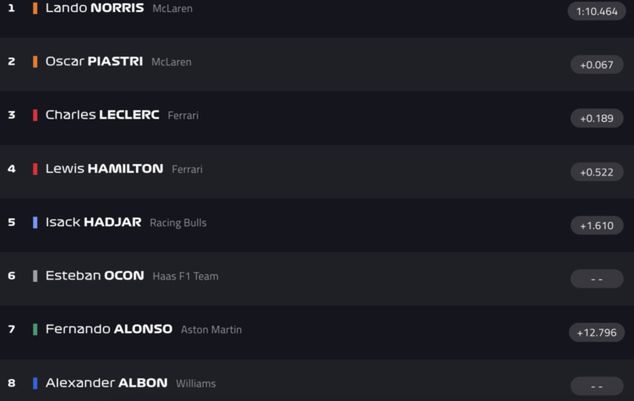
Task: Click the +0.189 gap badge
Action: pyautogui.click(x=597, y=118)
